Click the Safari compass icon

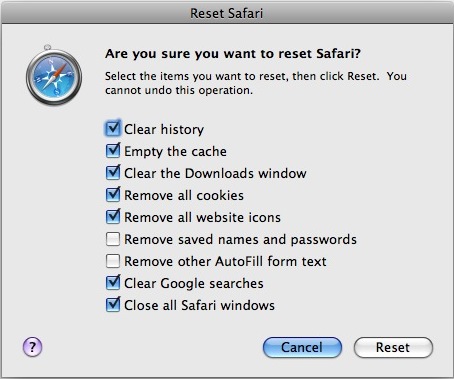coord(54,75)
